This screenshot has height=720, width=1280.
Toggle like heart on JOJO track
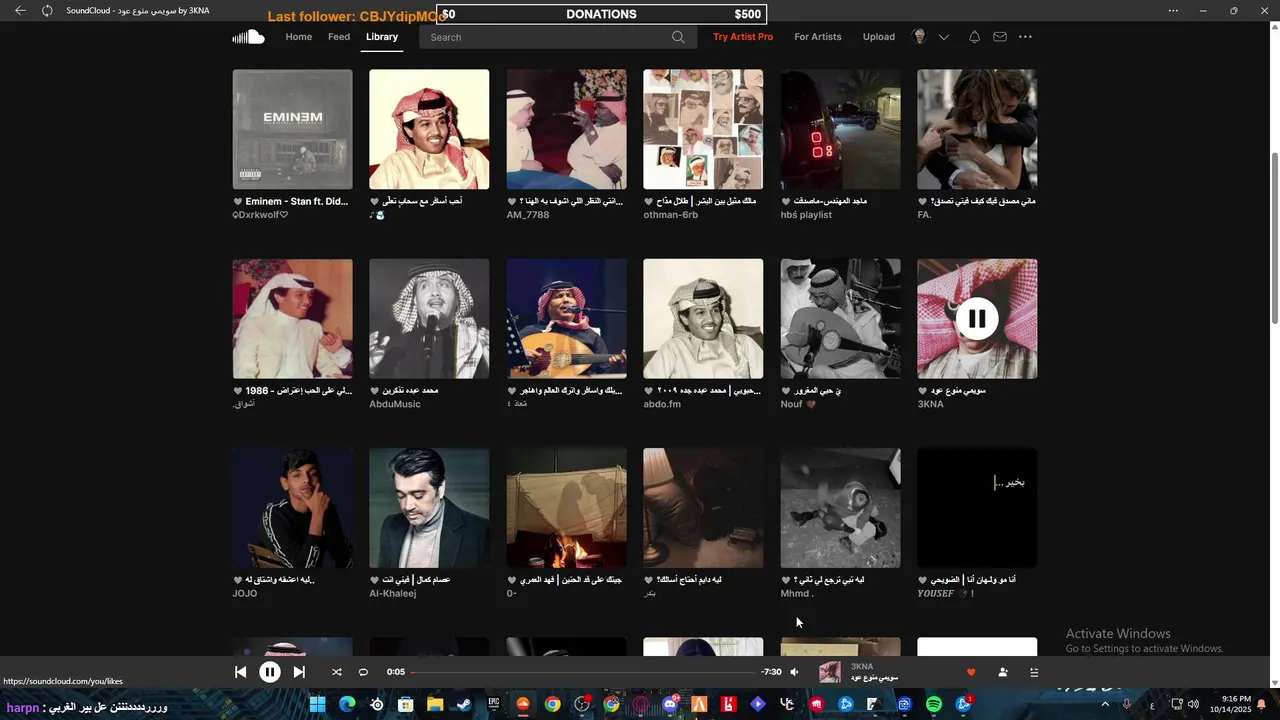tap(238, 580)
